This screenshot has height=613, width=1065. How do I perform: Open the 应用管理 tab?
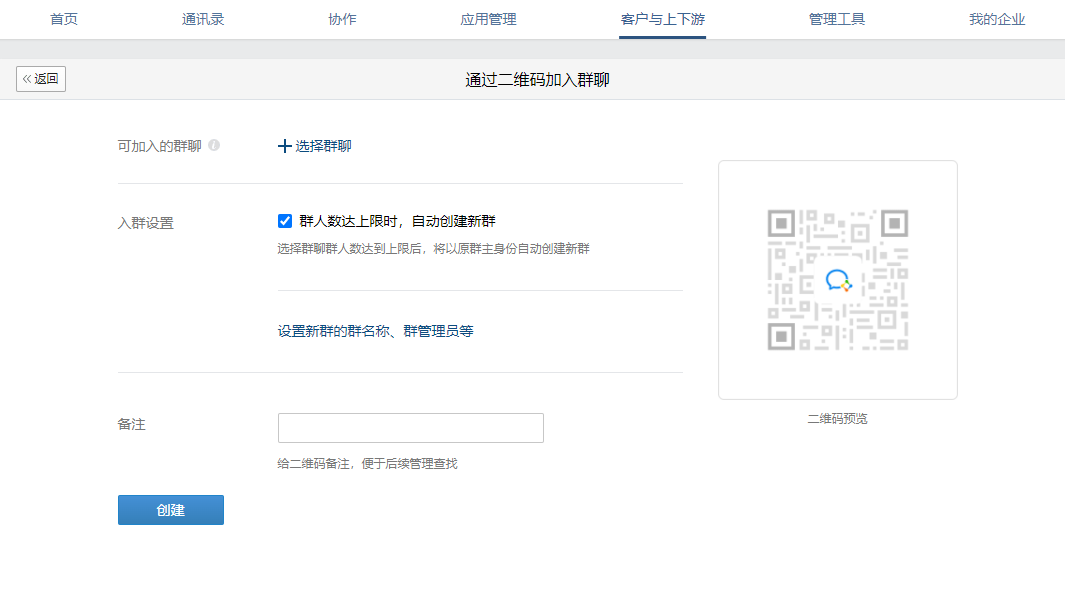(x=488, y=19)
